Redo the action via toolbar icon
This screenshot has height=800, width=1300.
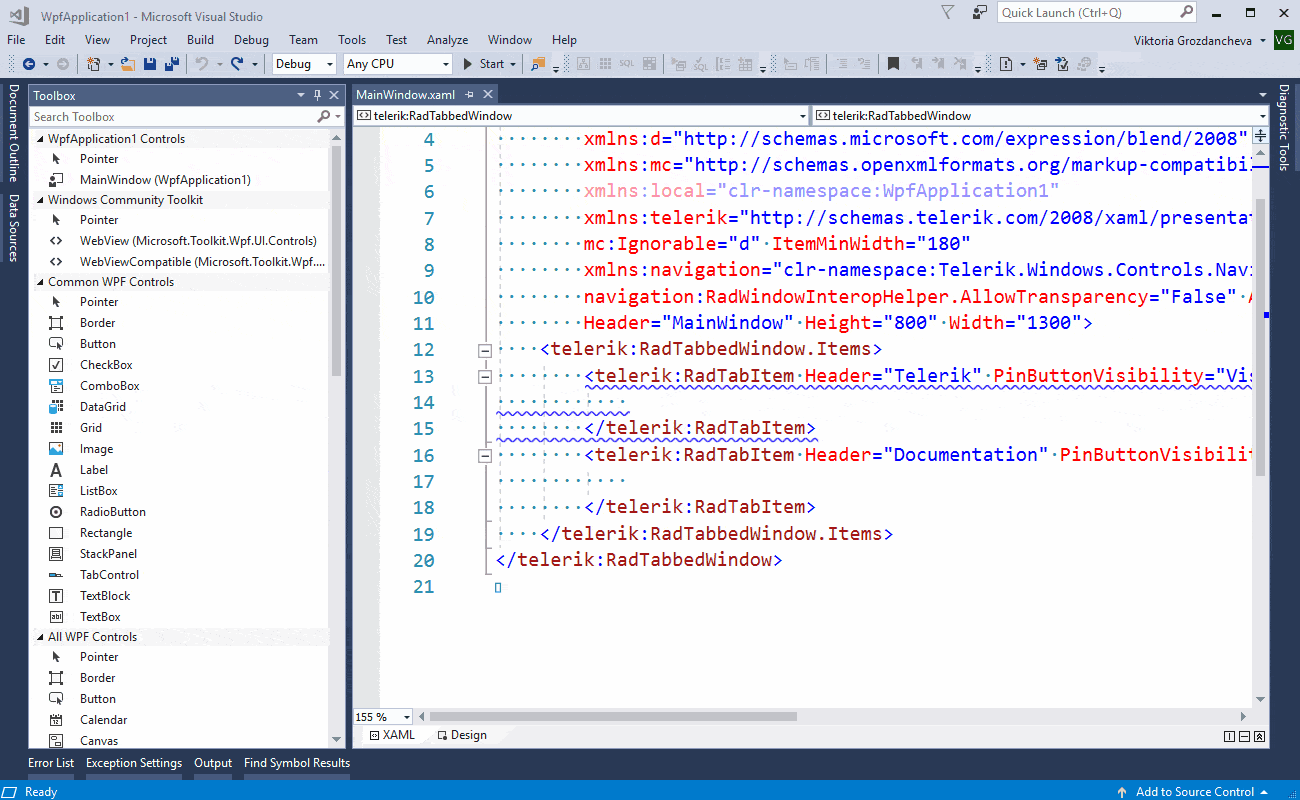[x=237, y=64]
